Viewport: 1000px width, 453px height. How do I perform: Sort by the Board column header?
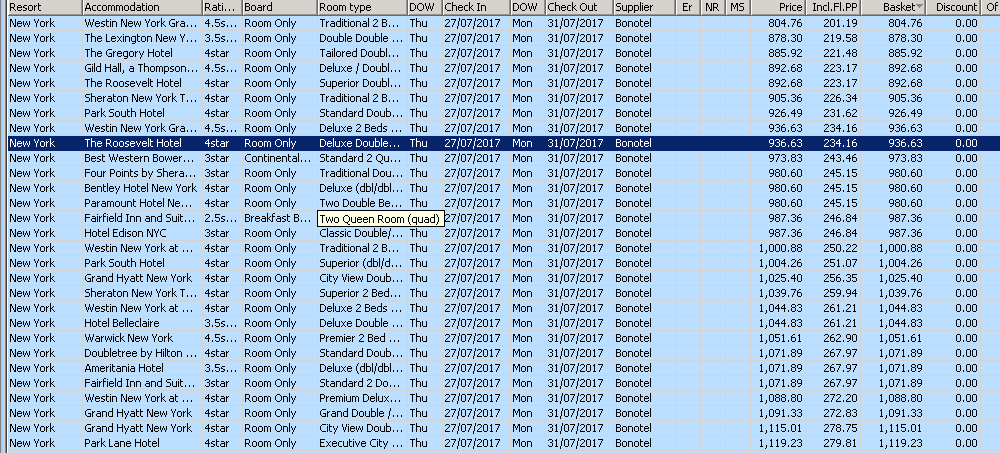279,7
